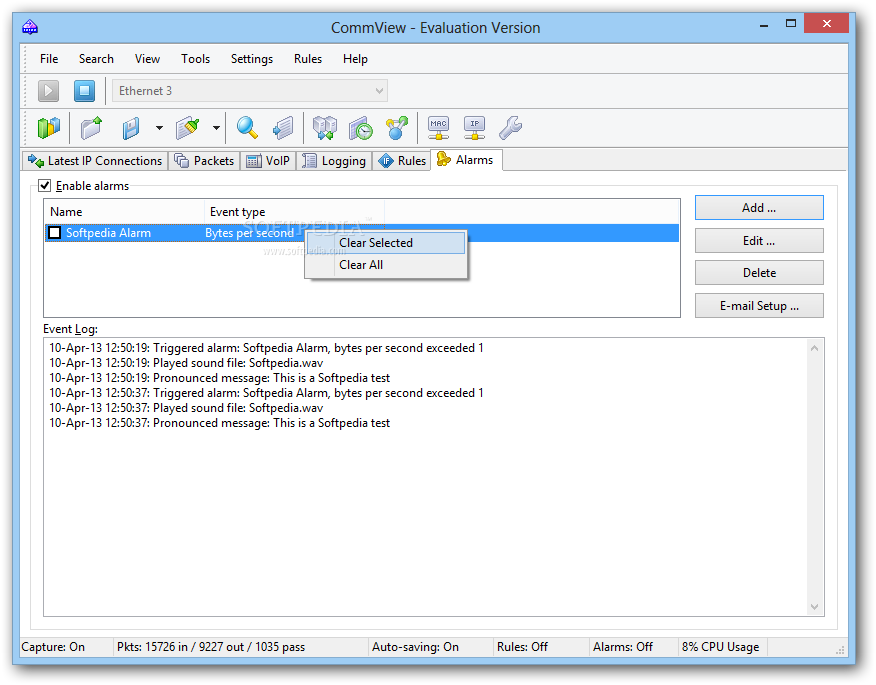The width and height of the screenshot is (876, 685).
Task: Click the open capture folder icon
Action: pos(92,128)
